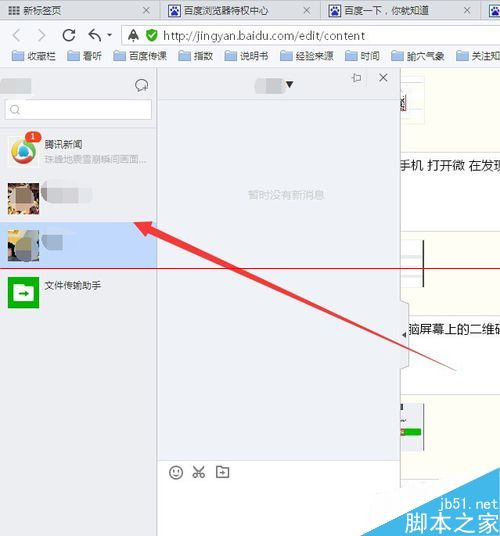Screen dimensions: 500x536
Task: Click the thumbnail image with the green bar
Action: pos(412,427)
